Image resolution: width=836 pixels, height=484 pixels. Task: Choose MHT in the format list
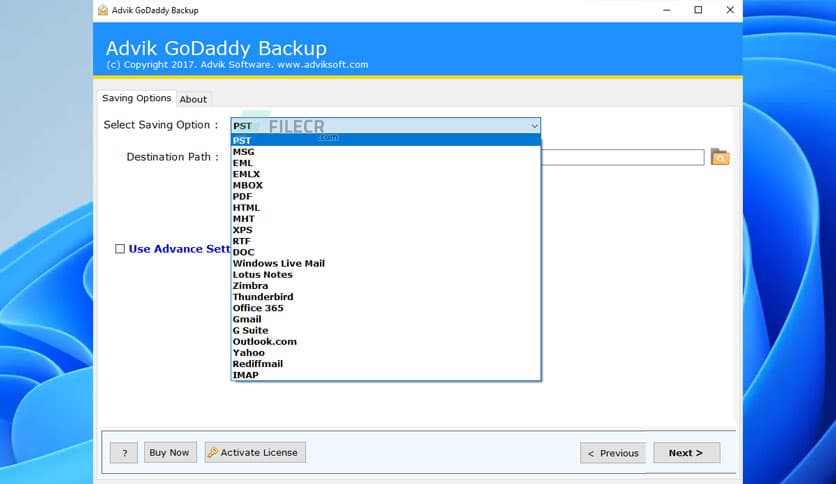(386, 219)
